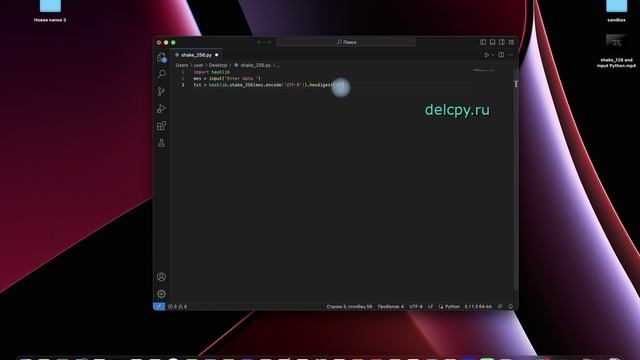Open the Manage gear icon

[162, 293]
